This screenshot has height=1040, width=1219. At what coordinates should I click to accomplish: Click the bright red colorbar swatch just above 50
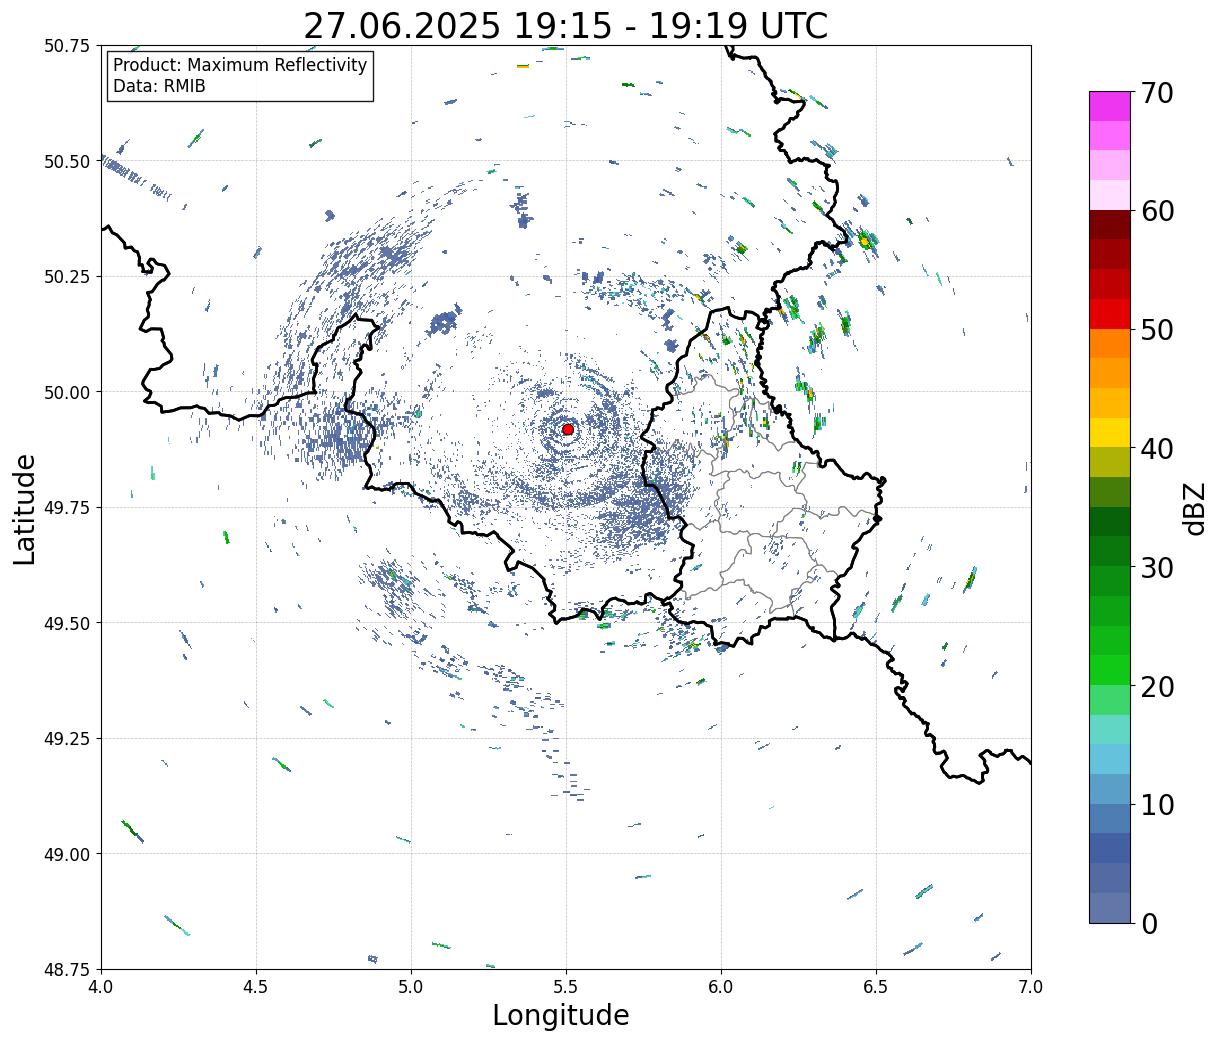pos(1110,315)
